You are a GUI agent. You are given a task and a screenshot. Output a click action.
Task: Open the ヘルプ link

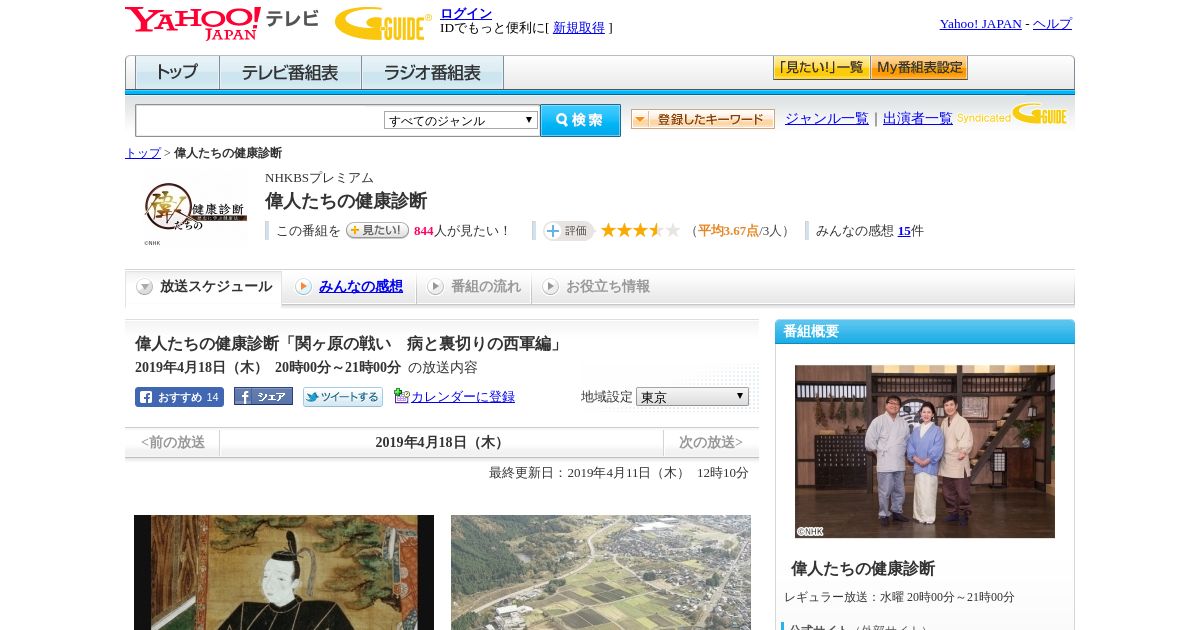(1052, 24)
